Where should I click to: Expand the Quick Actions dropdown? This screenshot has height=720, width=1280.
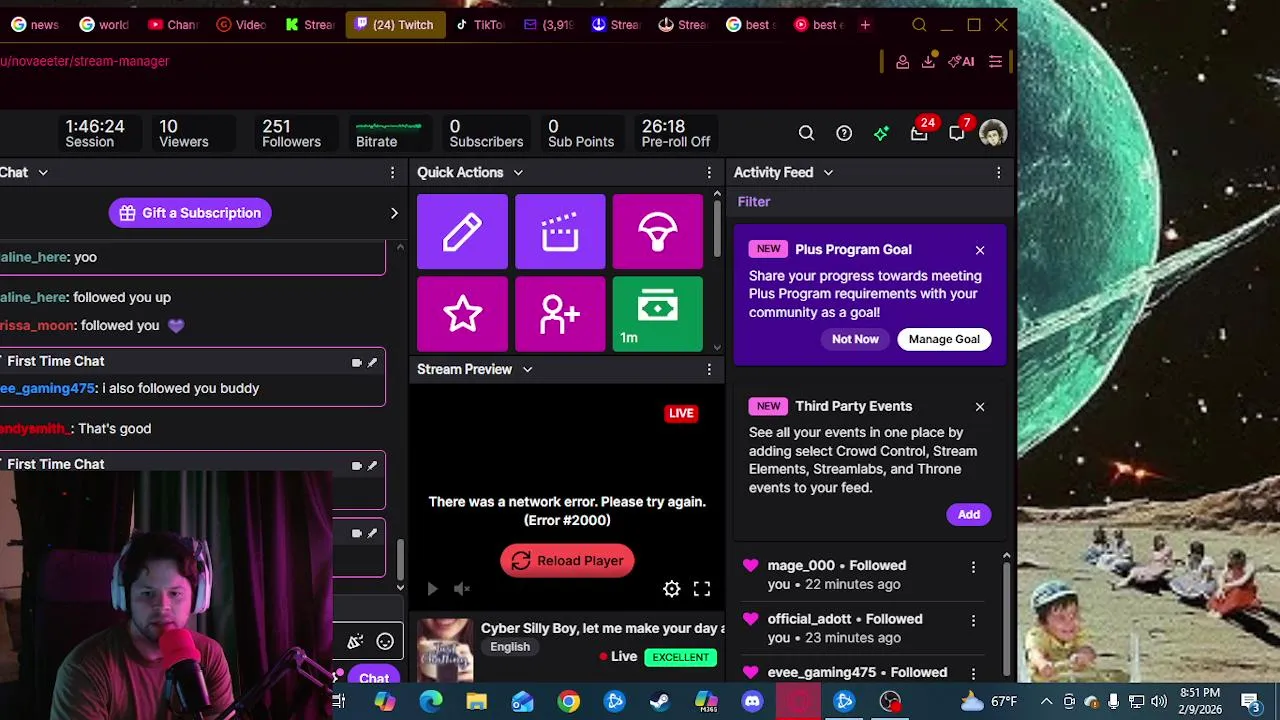[518, 173]
